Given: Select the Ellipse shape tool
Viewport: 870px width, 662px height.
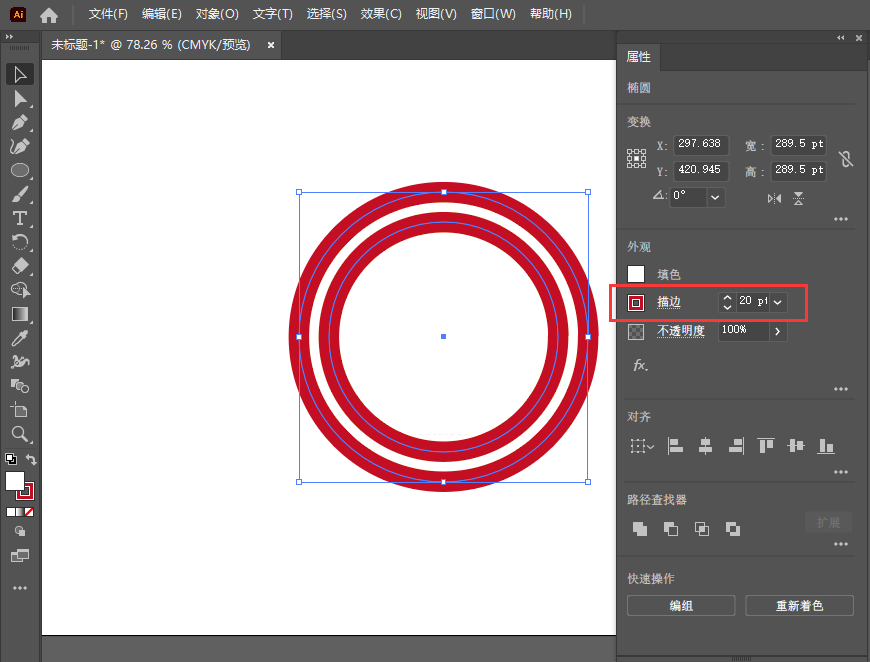Looking at the screenshot, I should coord(19,170).
